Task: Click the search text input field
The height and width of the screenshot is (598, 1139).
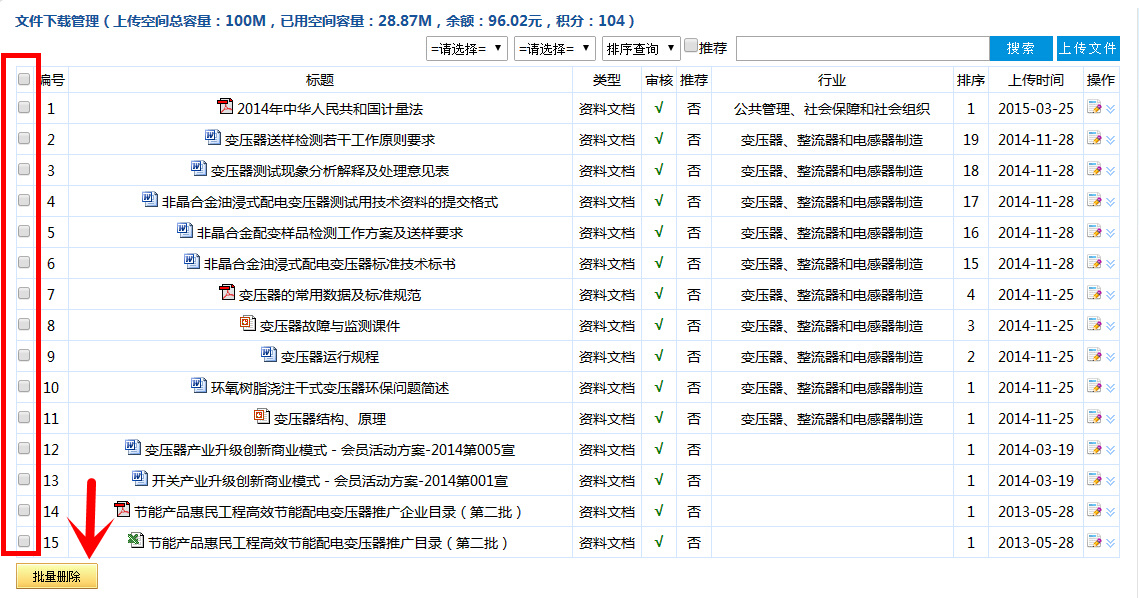Action: pyautogui.click(x=862, y=49)
